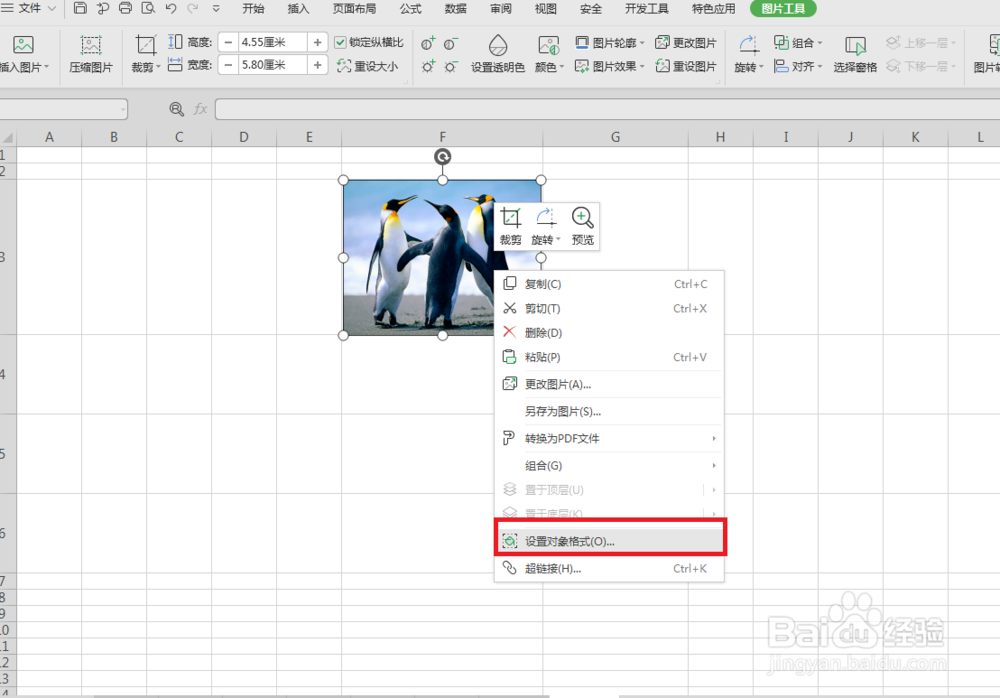Toggle the 锁定纵横比 lock aspect ratio checkbox
This screenshot has width=1000, height=698.
click(341, 43)
